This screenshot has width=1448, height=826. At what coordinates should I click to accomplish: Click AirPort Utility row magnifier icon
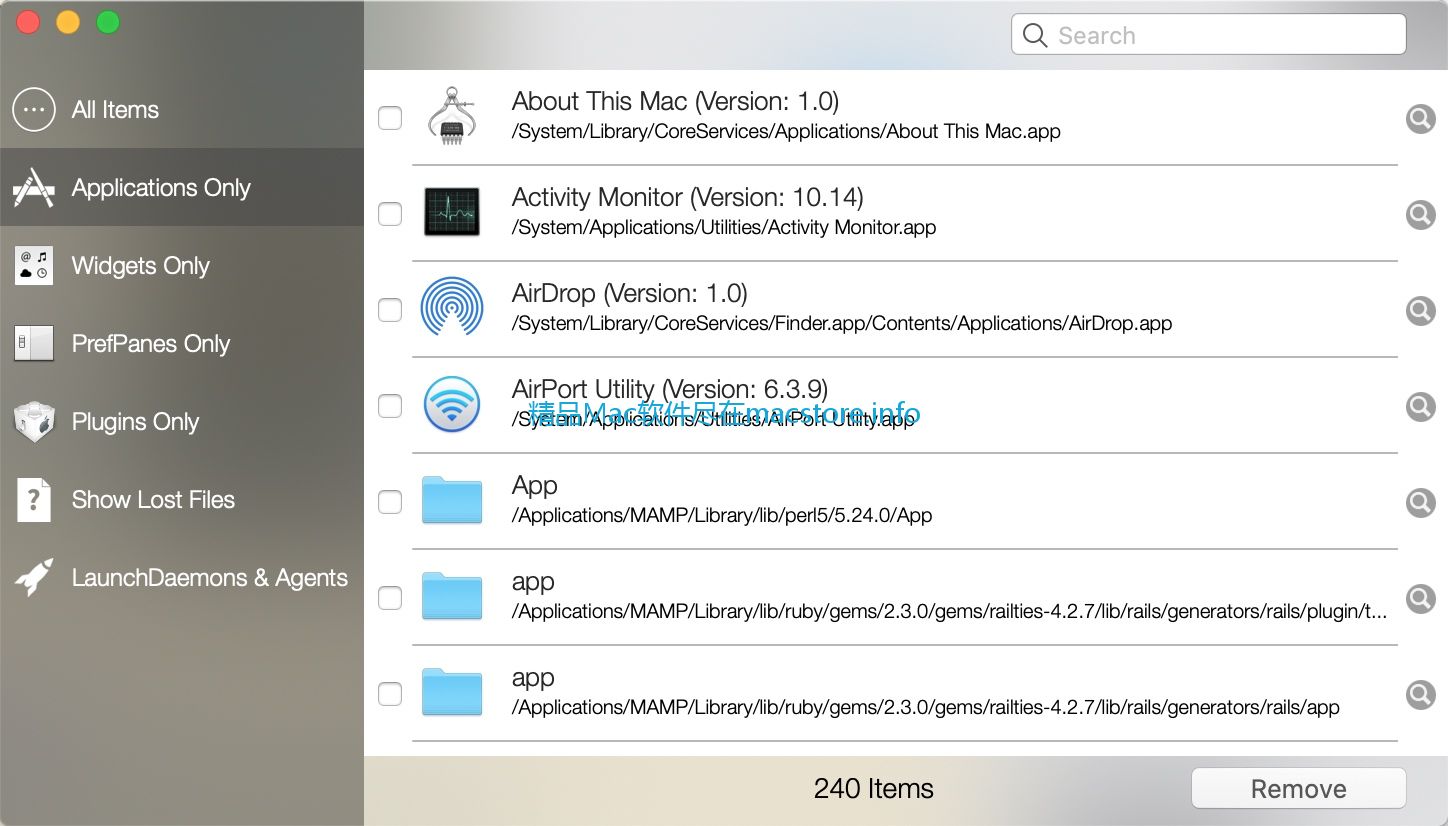tap(1421, 407)
